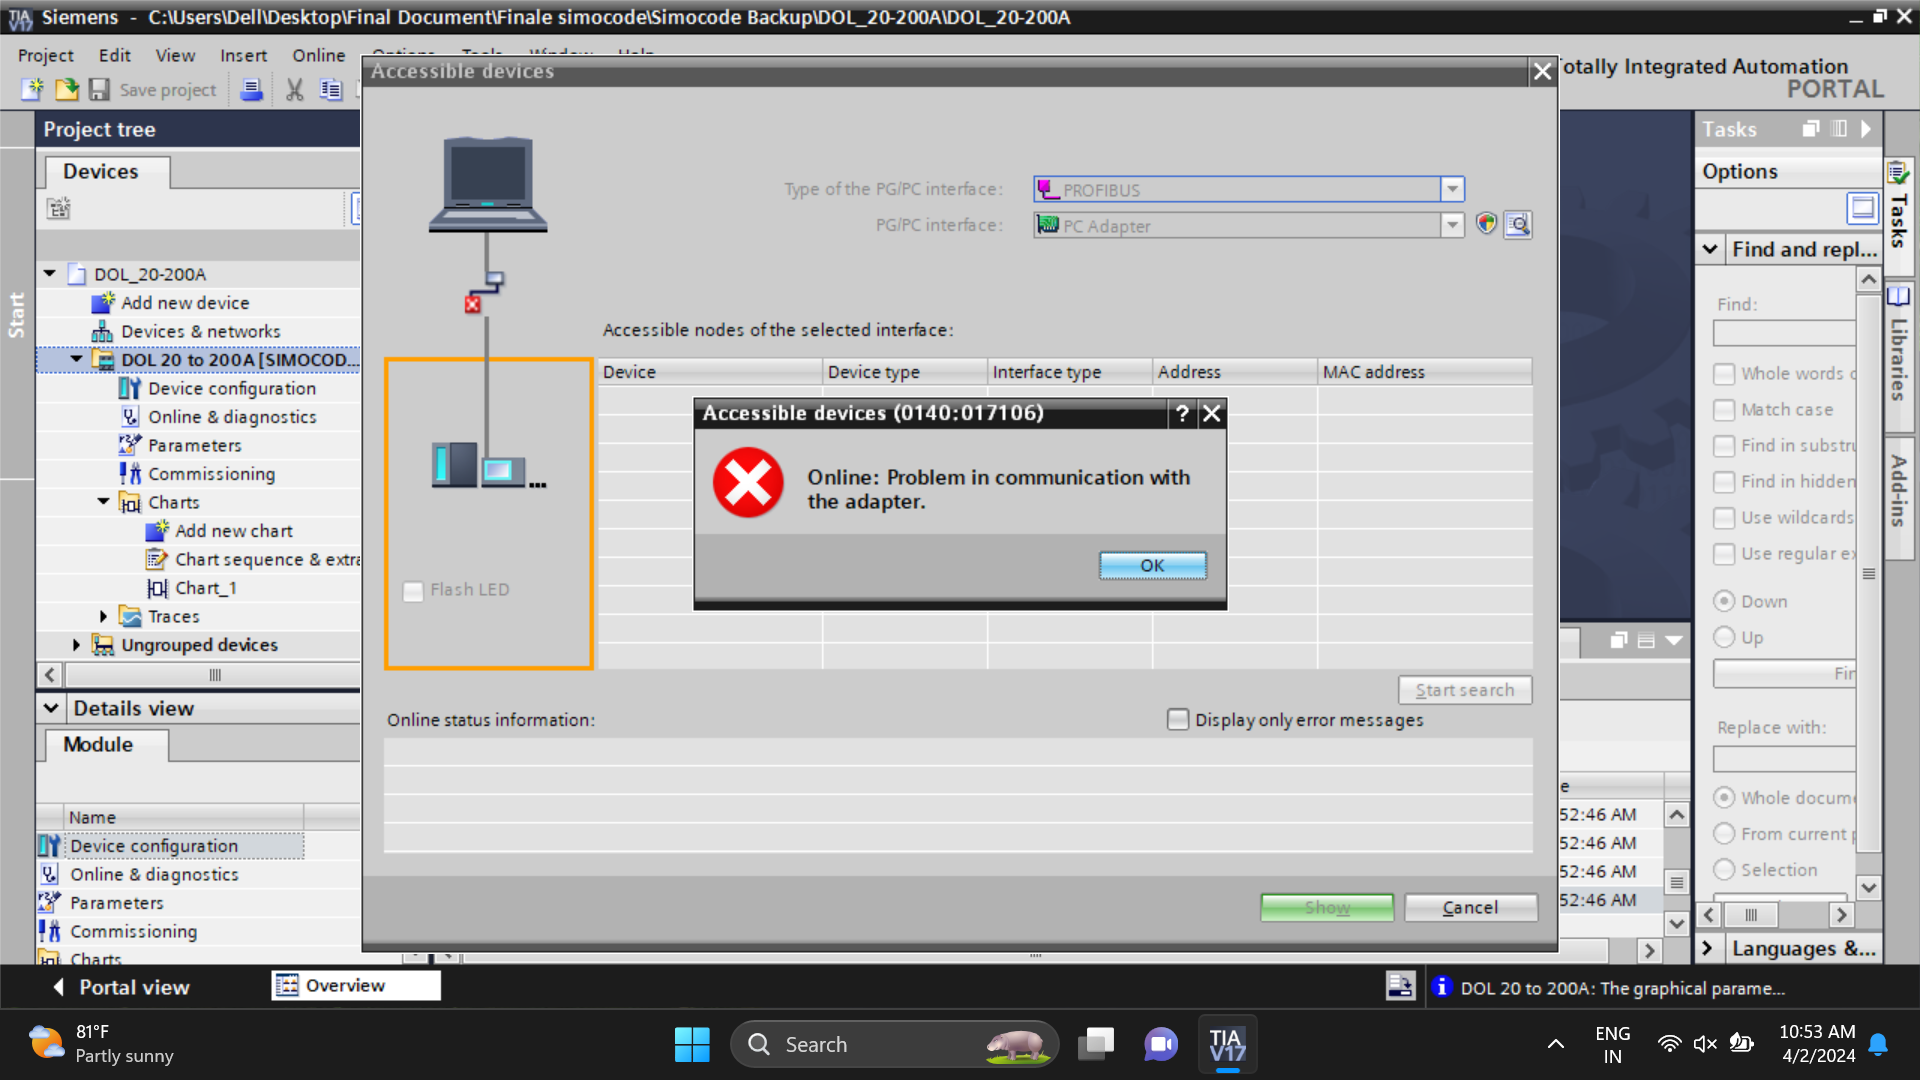Click the Open project folder icon
This screenshot has width=1920, height=1080.
pos(66,90)
